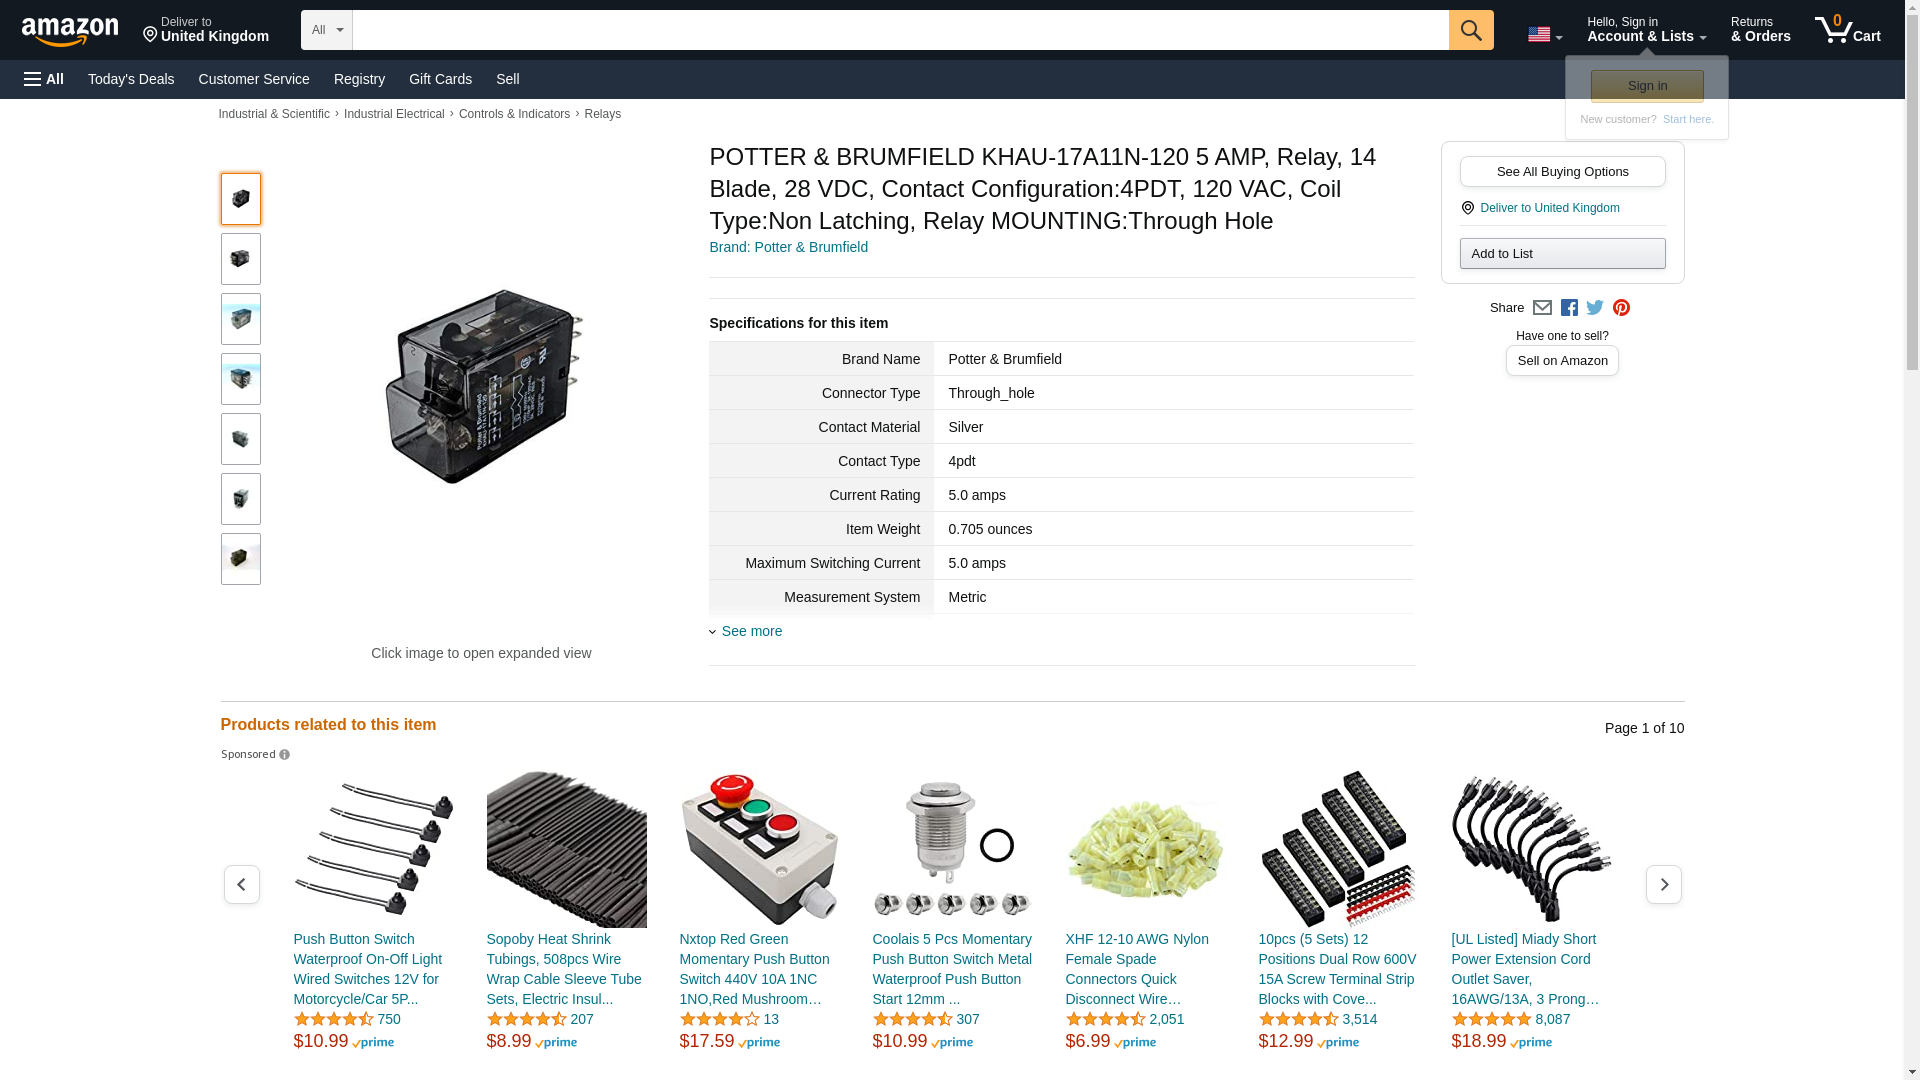Image resolution: width=1920 pixels, height=1080 pixels.
Task: Share product on Facebook icon
Action: point(1569,308)
